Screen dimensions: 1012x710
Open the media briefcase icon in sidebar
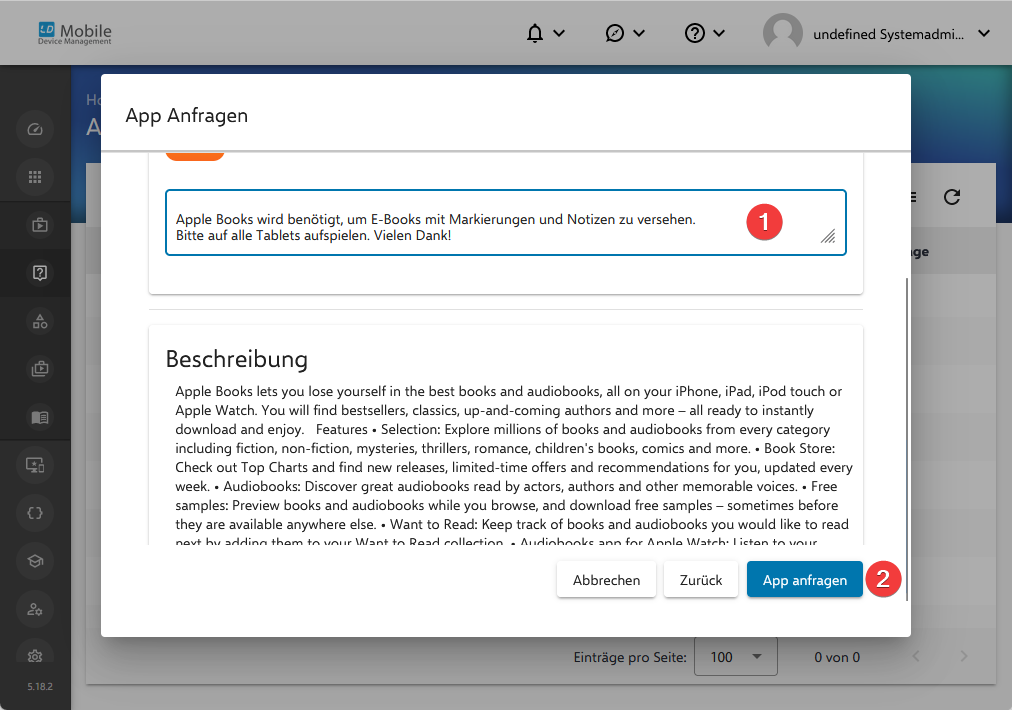coord(39,225)
